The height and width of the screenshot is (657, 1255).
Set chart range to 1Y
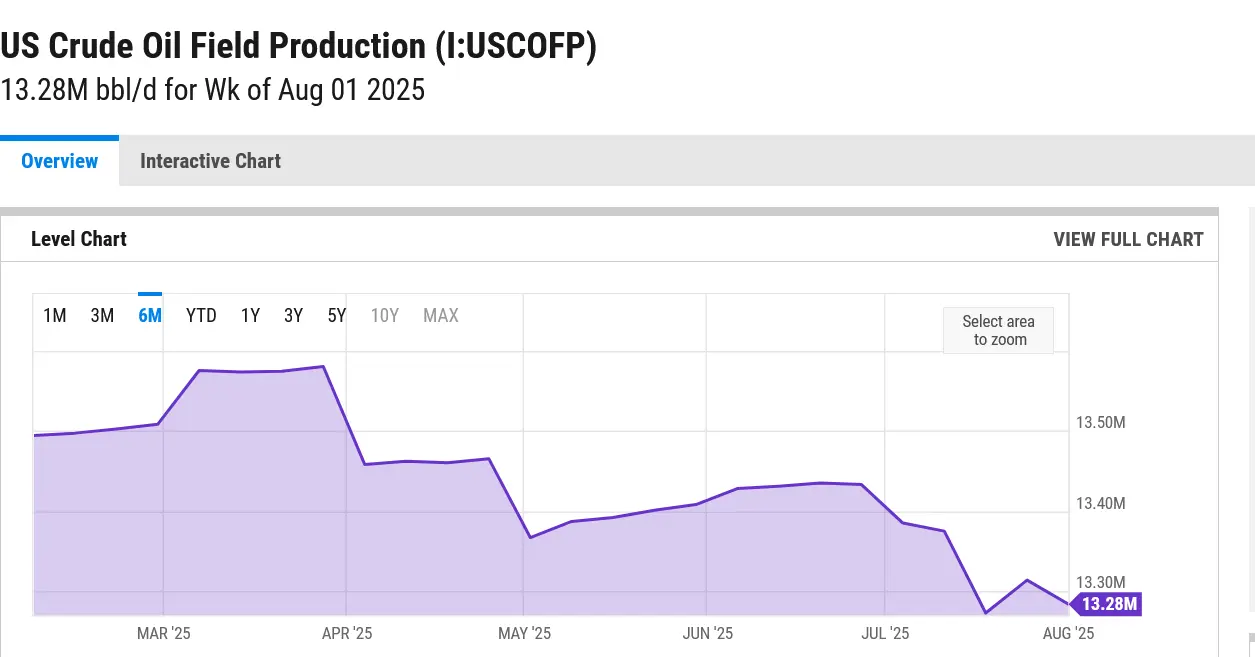coord(250,316)
